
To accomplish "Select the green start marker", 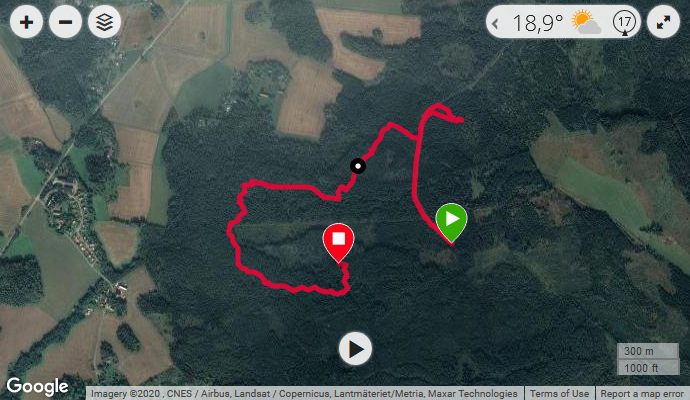I will coord(451,221).
